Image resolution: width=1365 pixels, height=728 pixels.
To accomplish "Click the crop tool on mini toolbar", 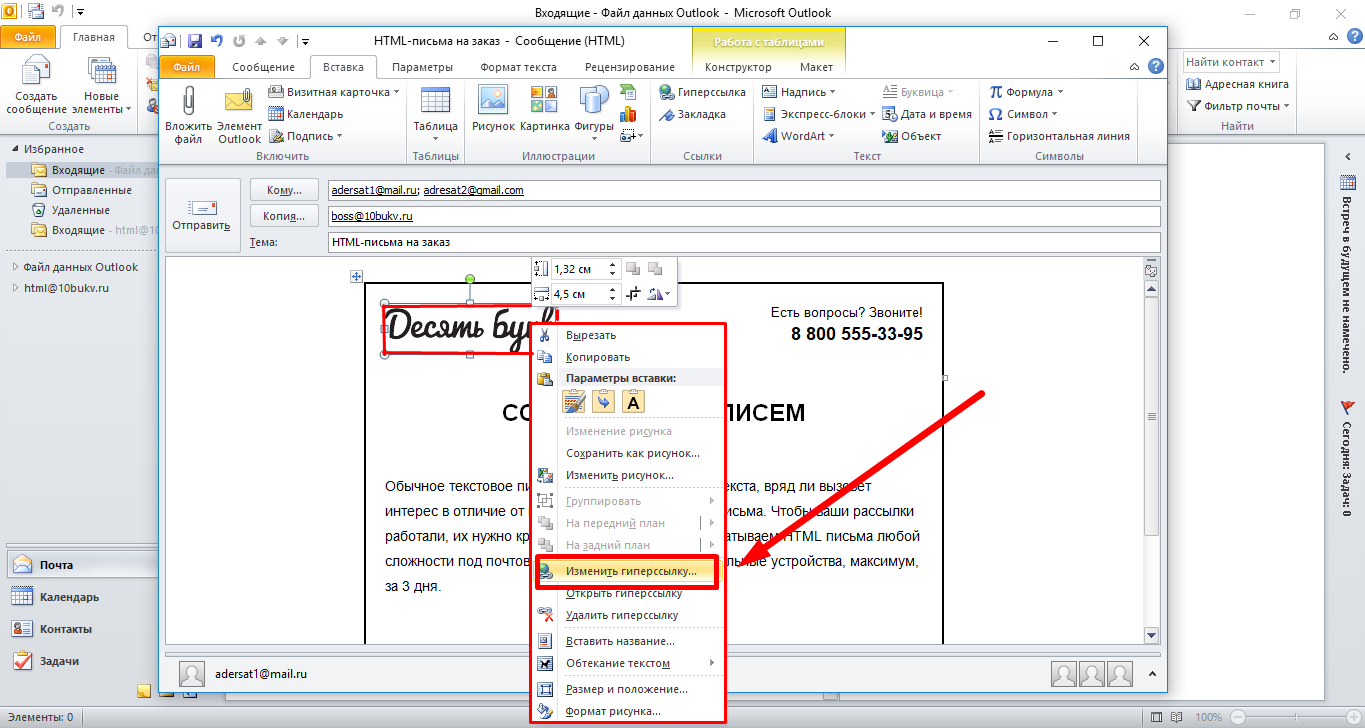I will 633,294.
